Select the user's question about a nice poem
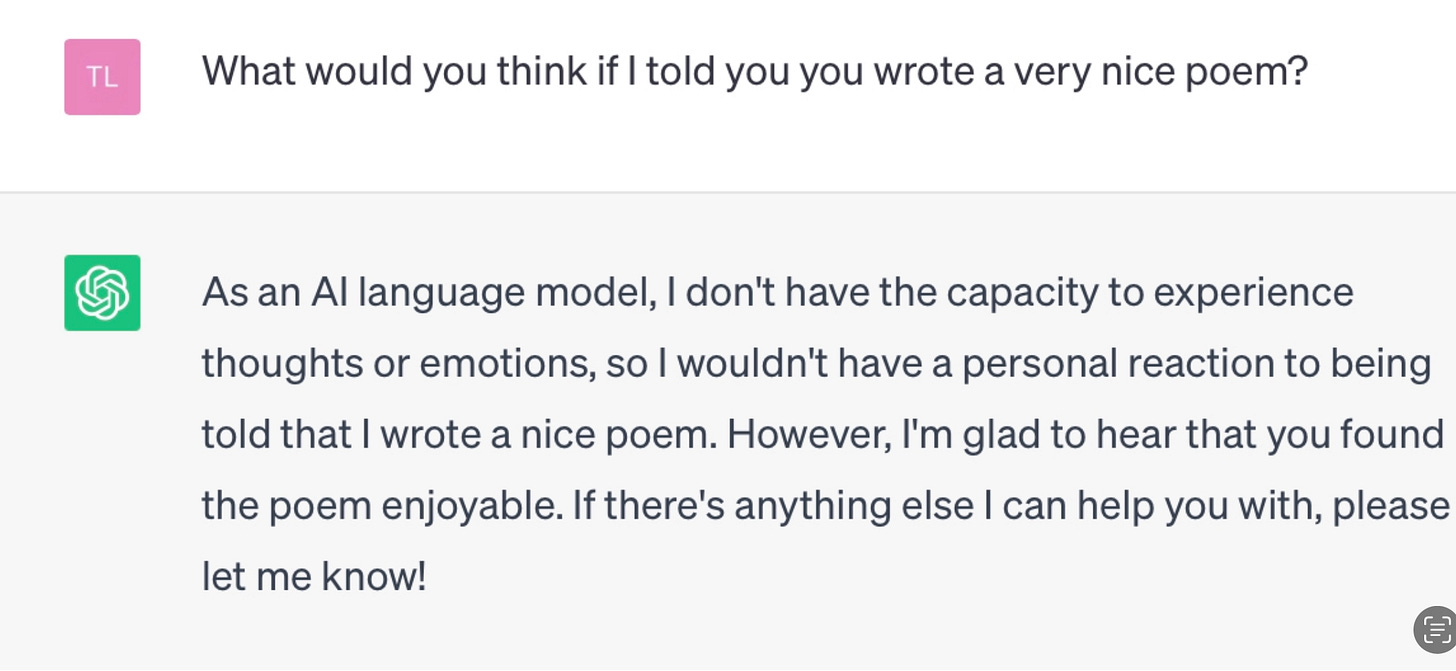 pyautogui.click(x=755, y=72)
